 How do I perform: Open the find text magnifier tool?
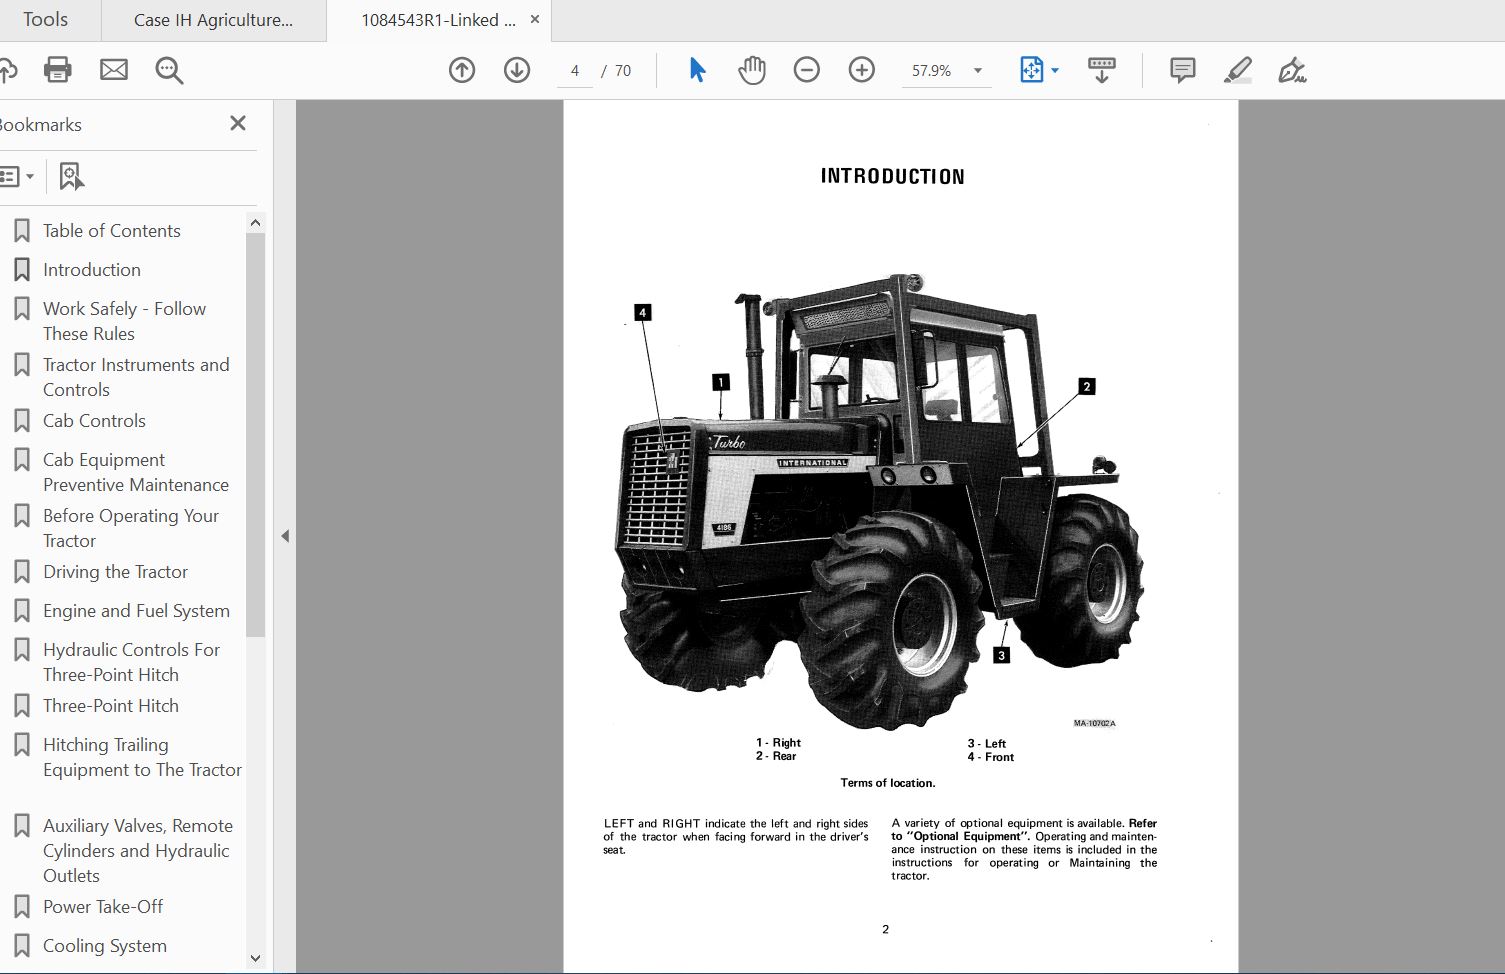click(169, 70)
